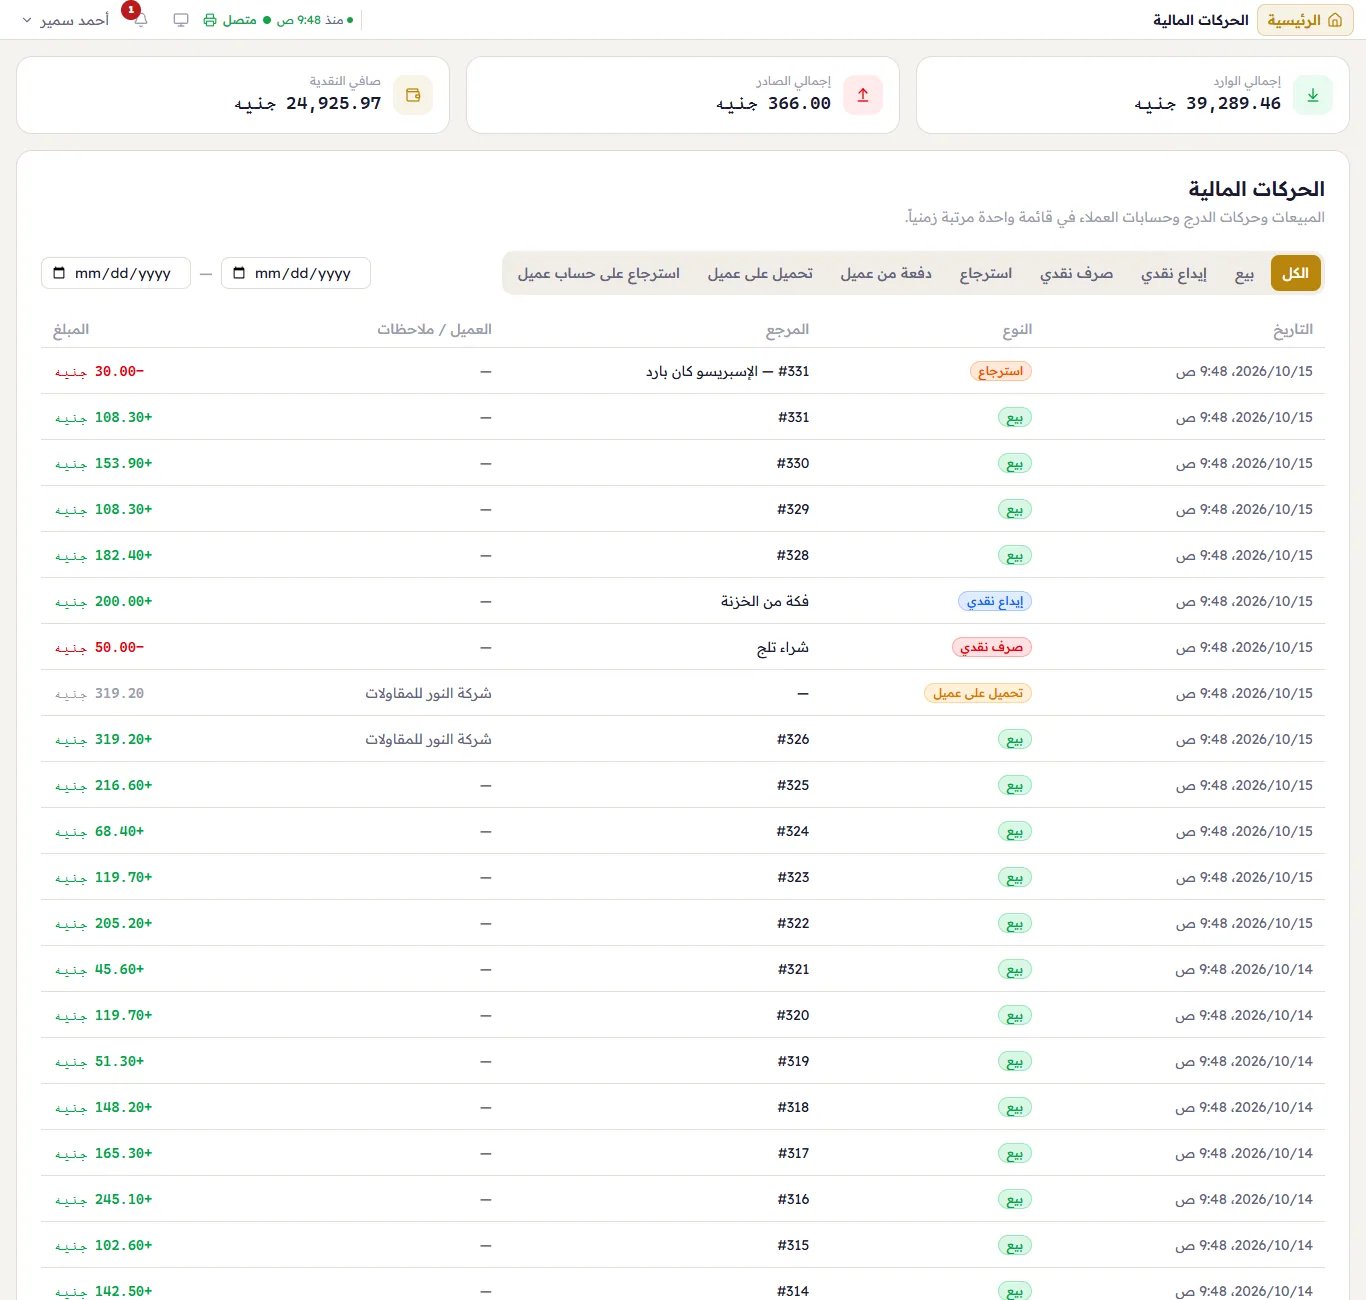Open calendar picker on end date field

coord(59,273)
